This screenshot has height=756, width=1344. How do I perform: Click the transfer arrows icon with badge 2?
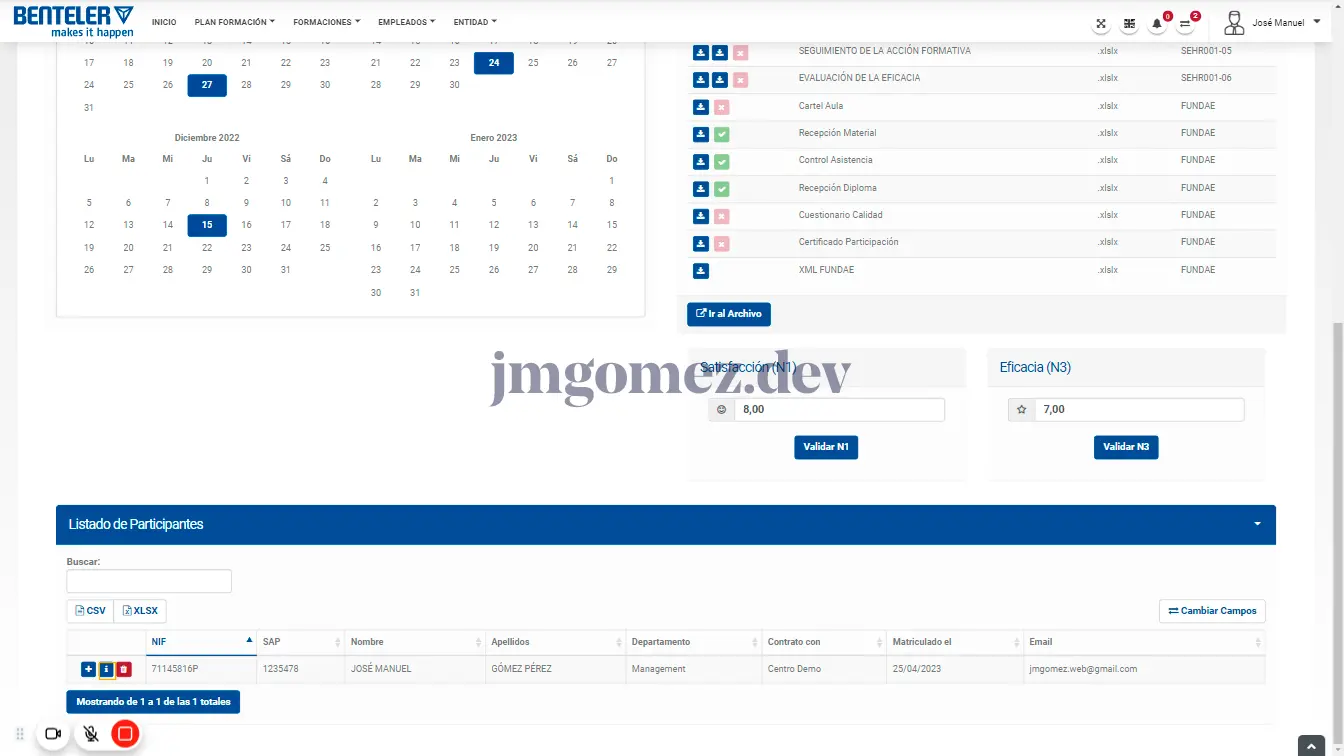click(x=1185, y=23)
